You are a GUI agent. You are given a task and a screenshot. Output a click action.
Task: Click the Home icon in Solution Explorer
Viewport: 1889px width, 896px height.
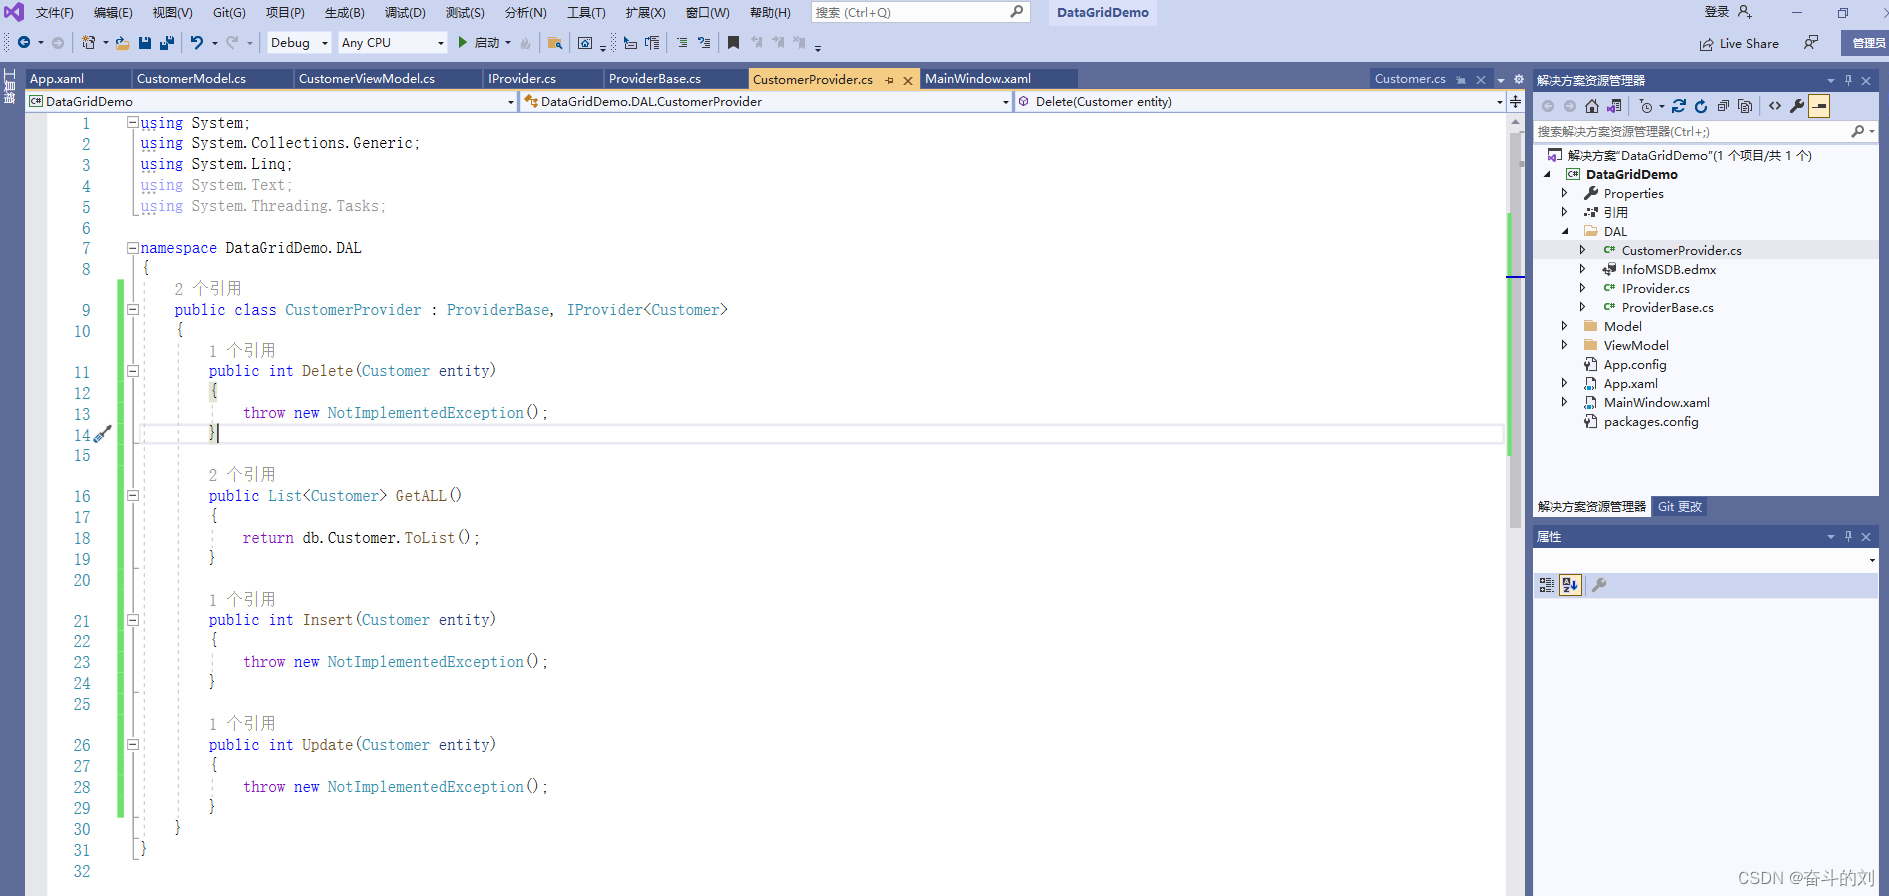pos(1592,106)
